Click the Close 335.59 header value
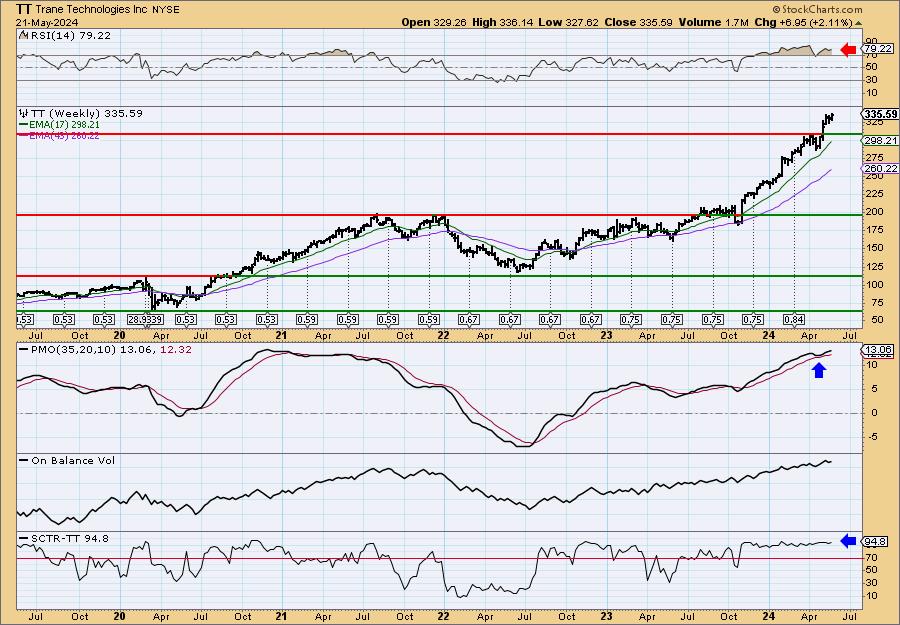 pyautogui.click(x=639, y=22)
